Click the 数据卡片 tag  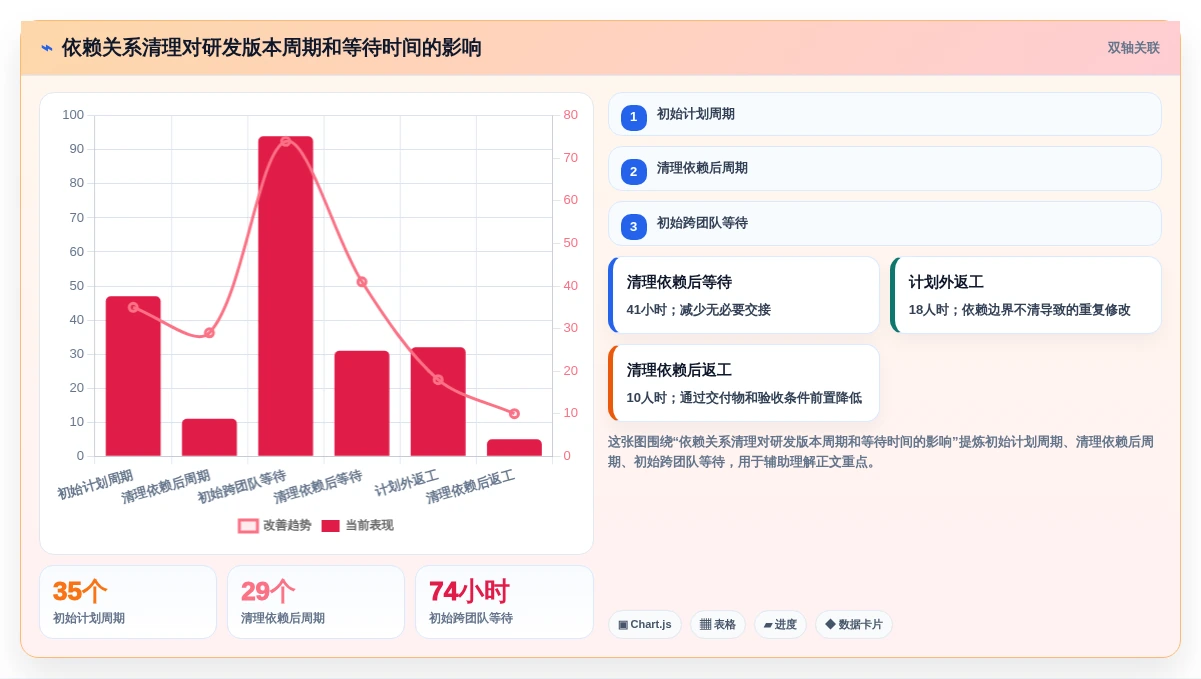click(854, 625)
